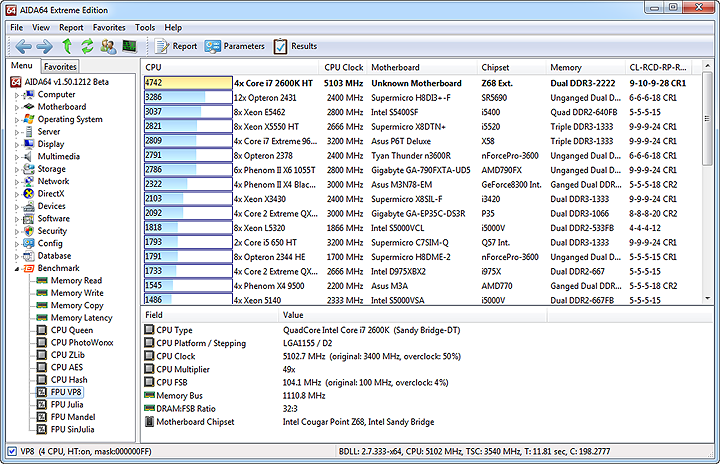The image size is (720, 464).
Task: Switch to the Menu tab
Action: click(22, 66)
